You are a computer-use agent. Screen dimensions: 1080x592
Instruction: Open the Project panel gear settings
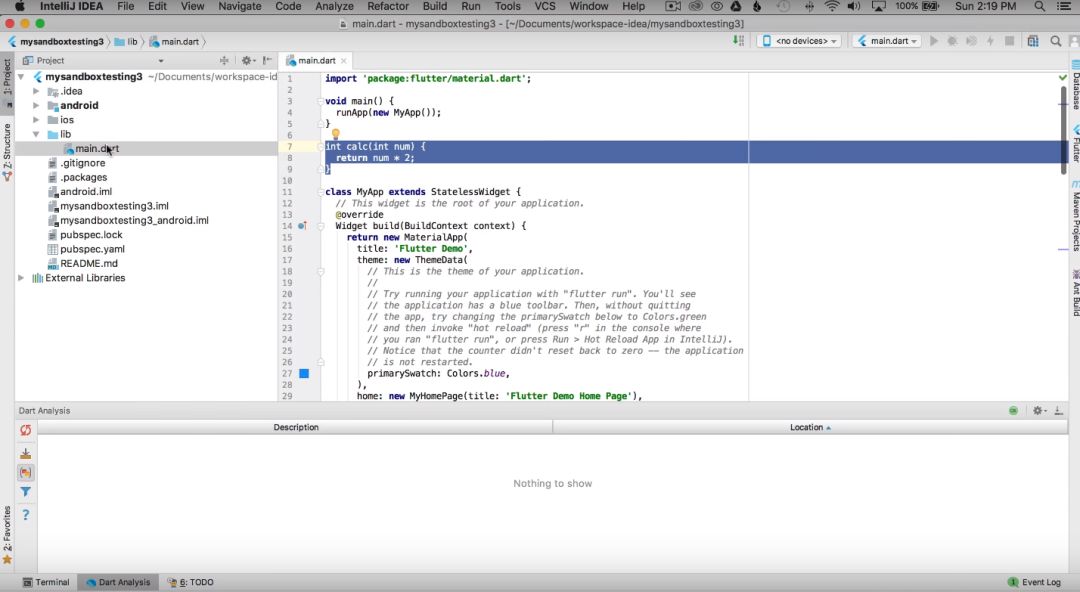pyautogui.click(x=247, y=61)
